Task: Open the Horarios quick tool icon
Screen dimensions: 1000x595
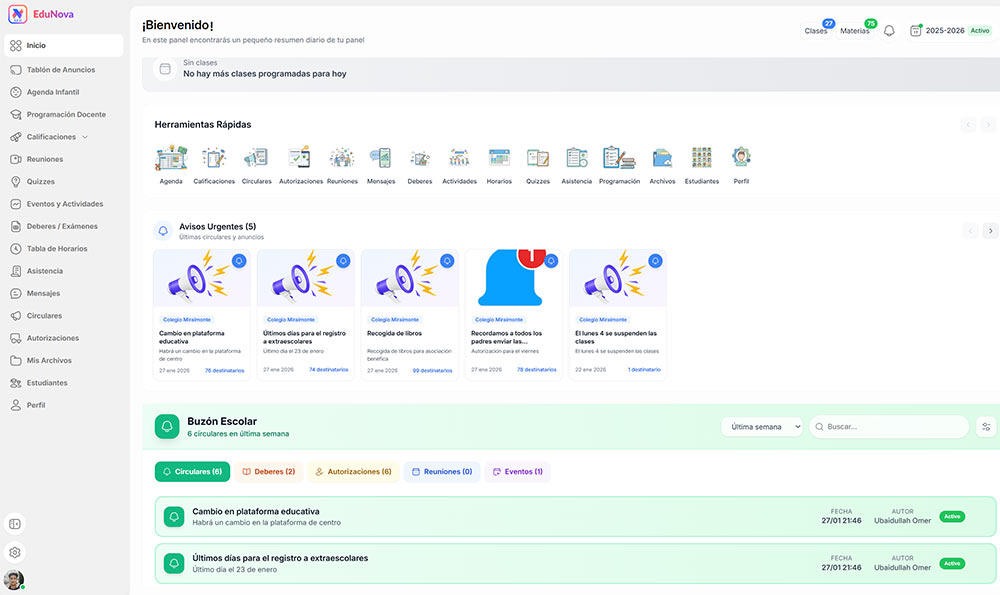Action: click(499, 159)
